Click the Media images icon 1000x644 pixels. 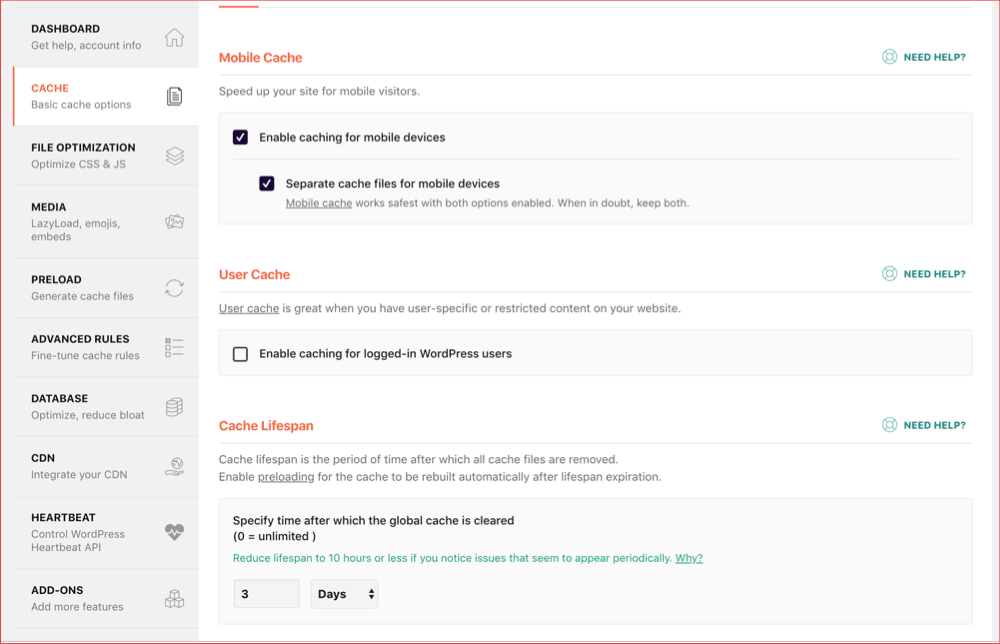coord(174,222)
